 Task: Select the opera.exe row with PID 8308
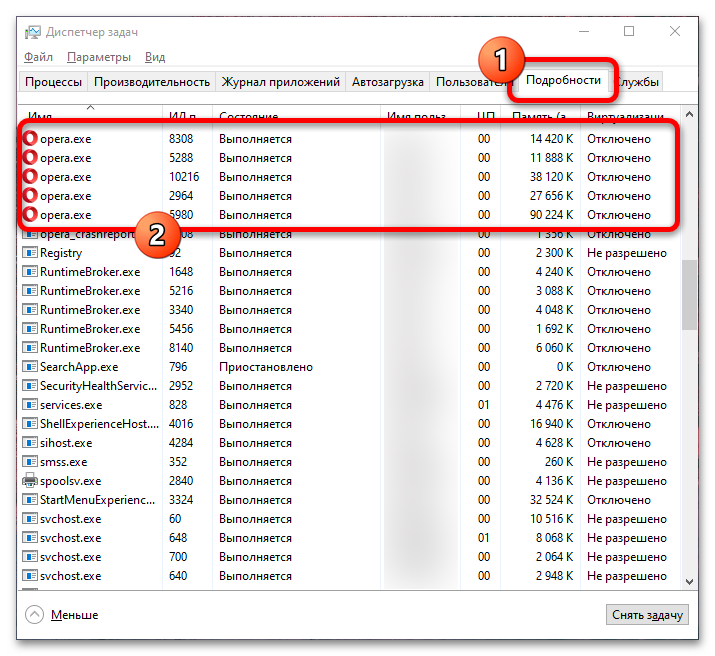pyautogui.click(x=349, y=139)
